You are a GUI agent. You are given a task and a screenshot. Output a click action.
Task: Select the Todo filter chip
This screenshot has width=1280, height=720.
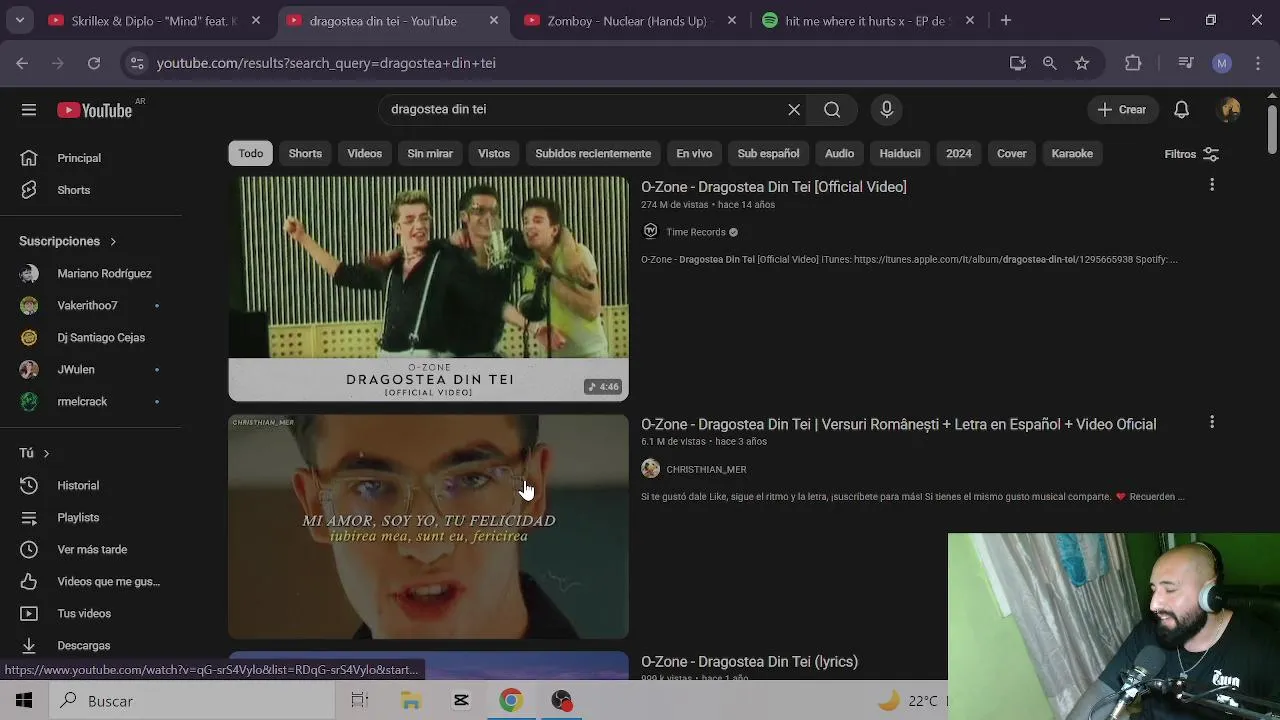coord(251,153)
